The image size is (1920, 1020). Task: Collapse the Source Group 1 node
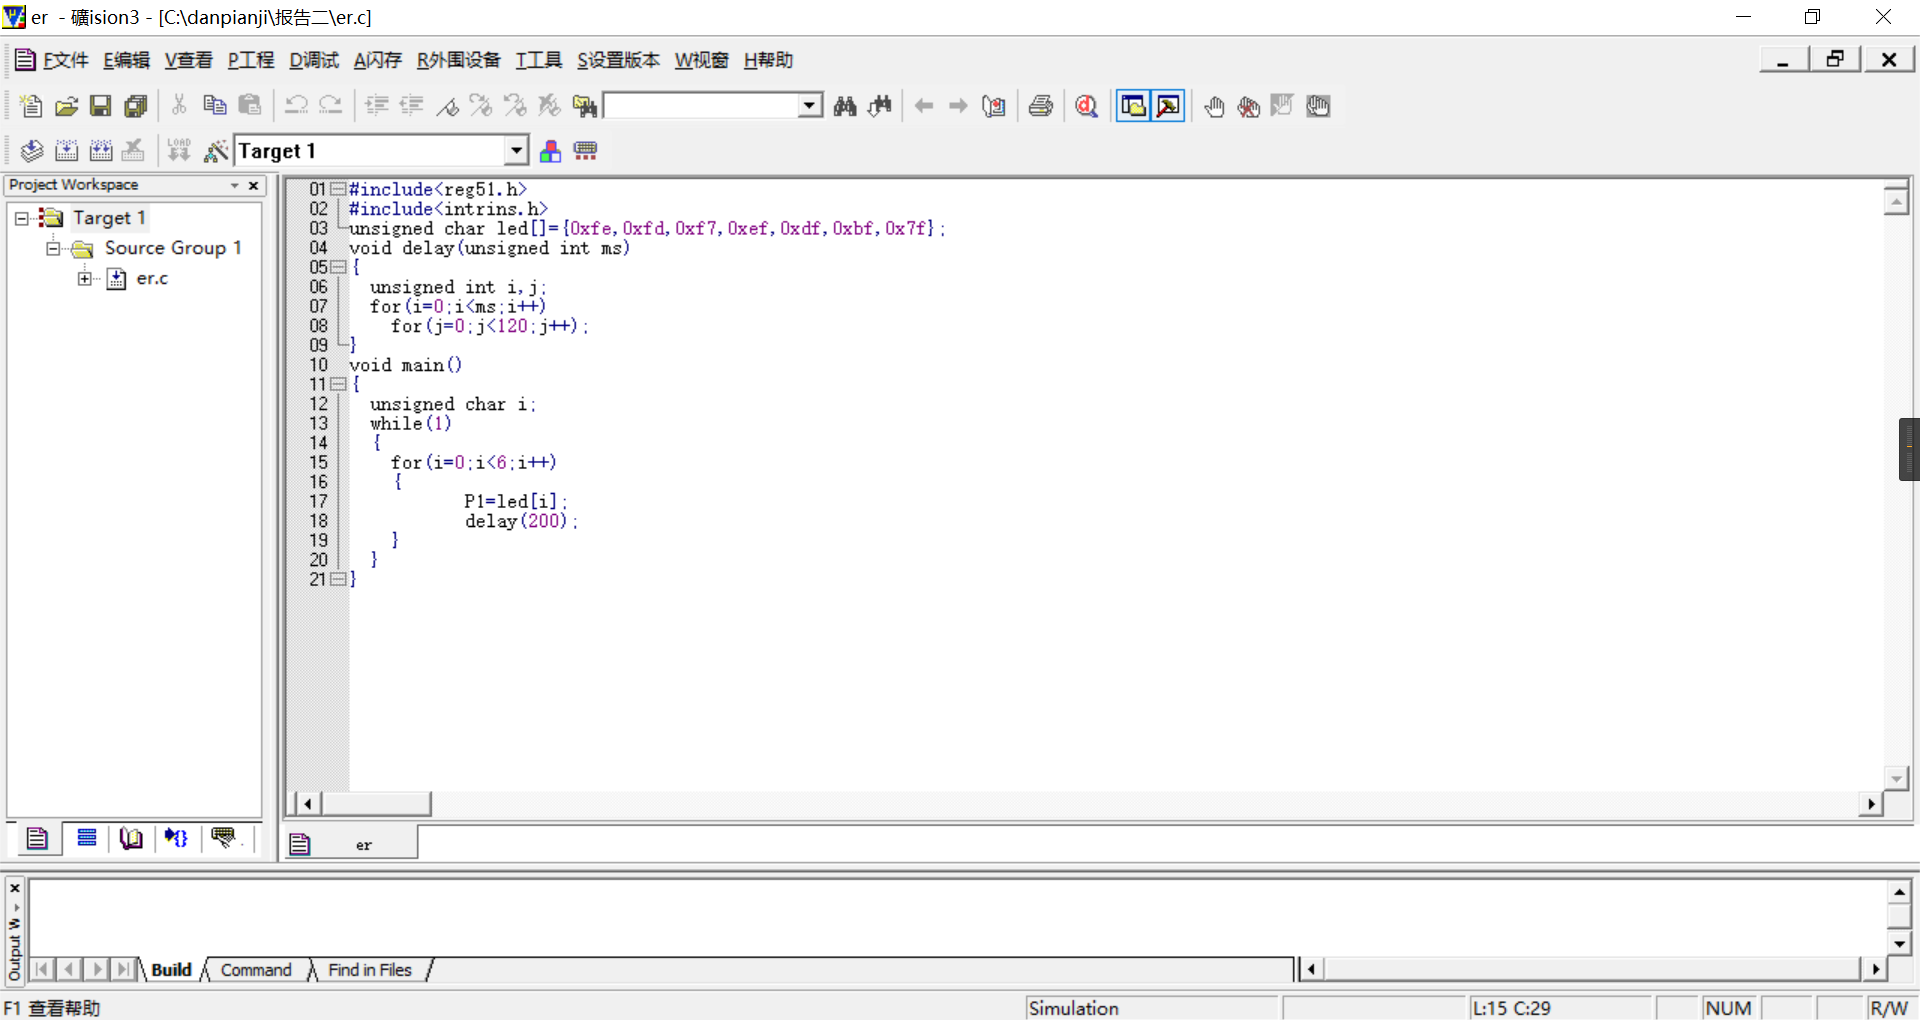(53, 248)
